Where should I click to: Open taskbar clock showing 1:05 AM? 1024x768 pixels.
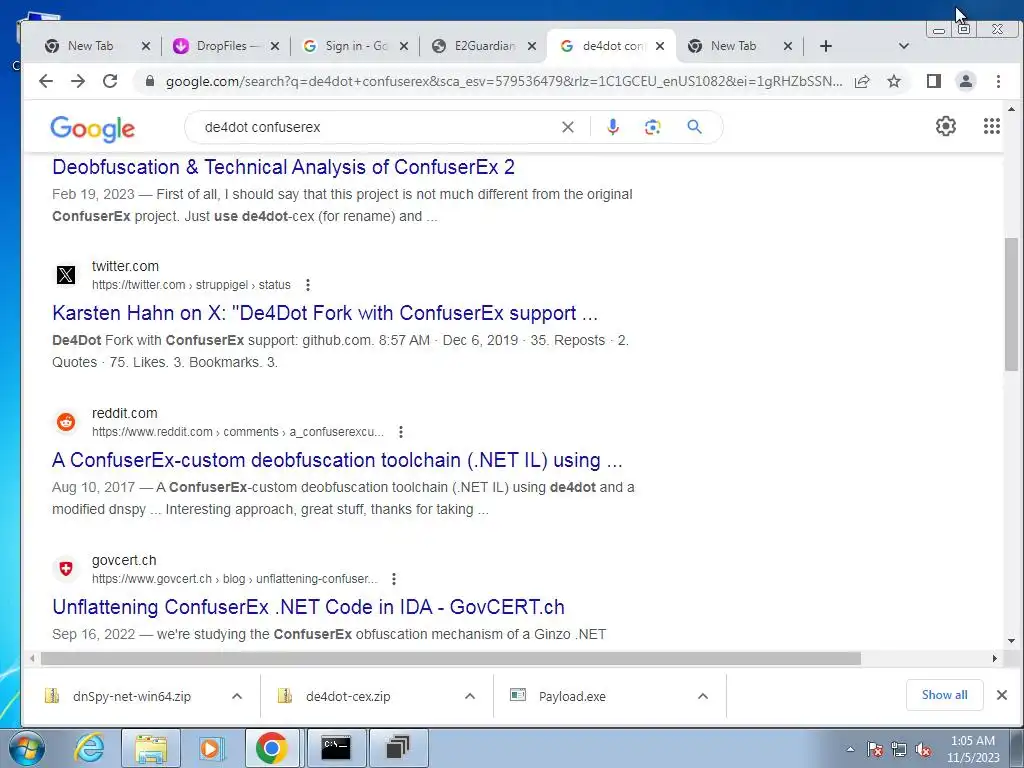[973, 749]
